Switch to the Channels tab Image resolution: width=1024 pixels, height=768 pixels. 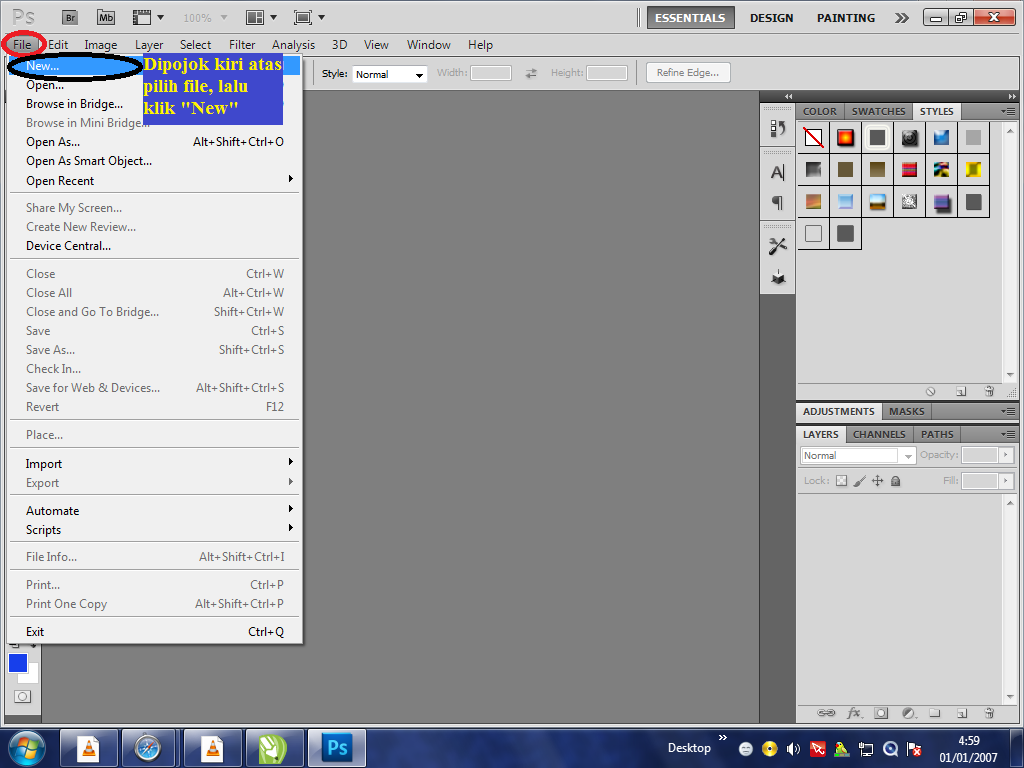pyautogui.click(x=879, y=434)
